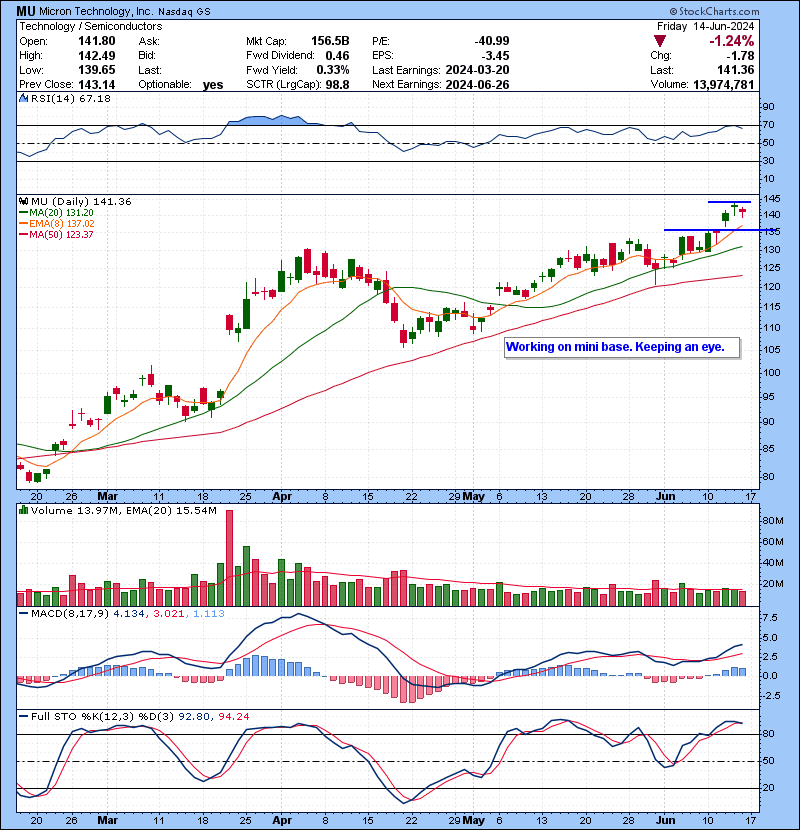Screen dimensions: 800x830
Task: Click the MU ticker symbol in the header
Action: point(26,11)
